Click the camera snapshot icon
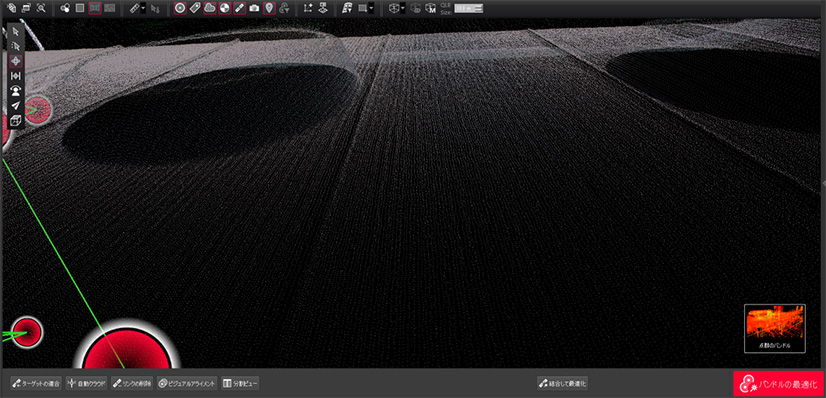826x398 pixels. [x=254, y=8]
